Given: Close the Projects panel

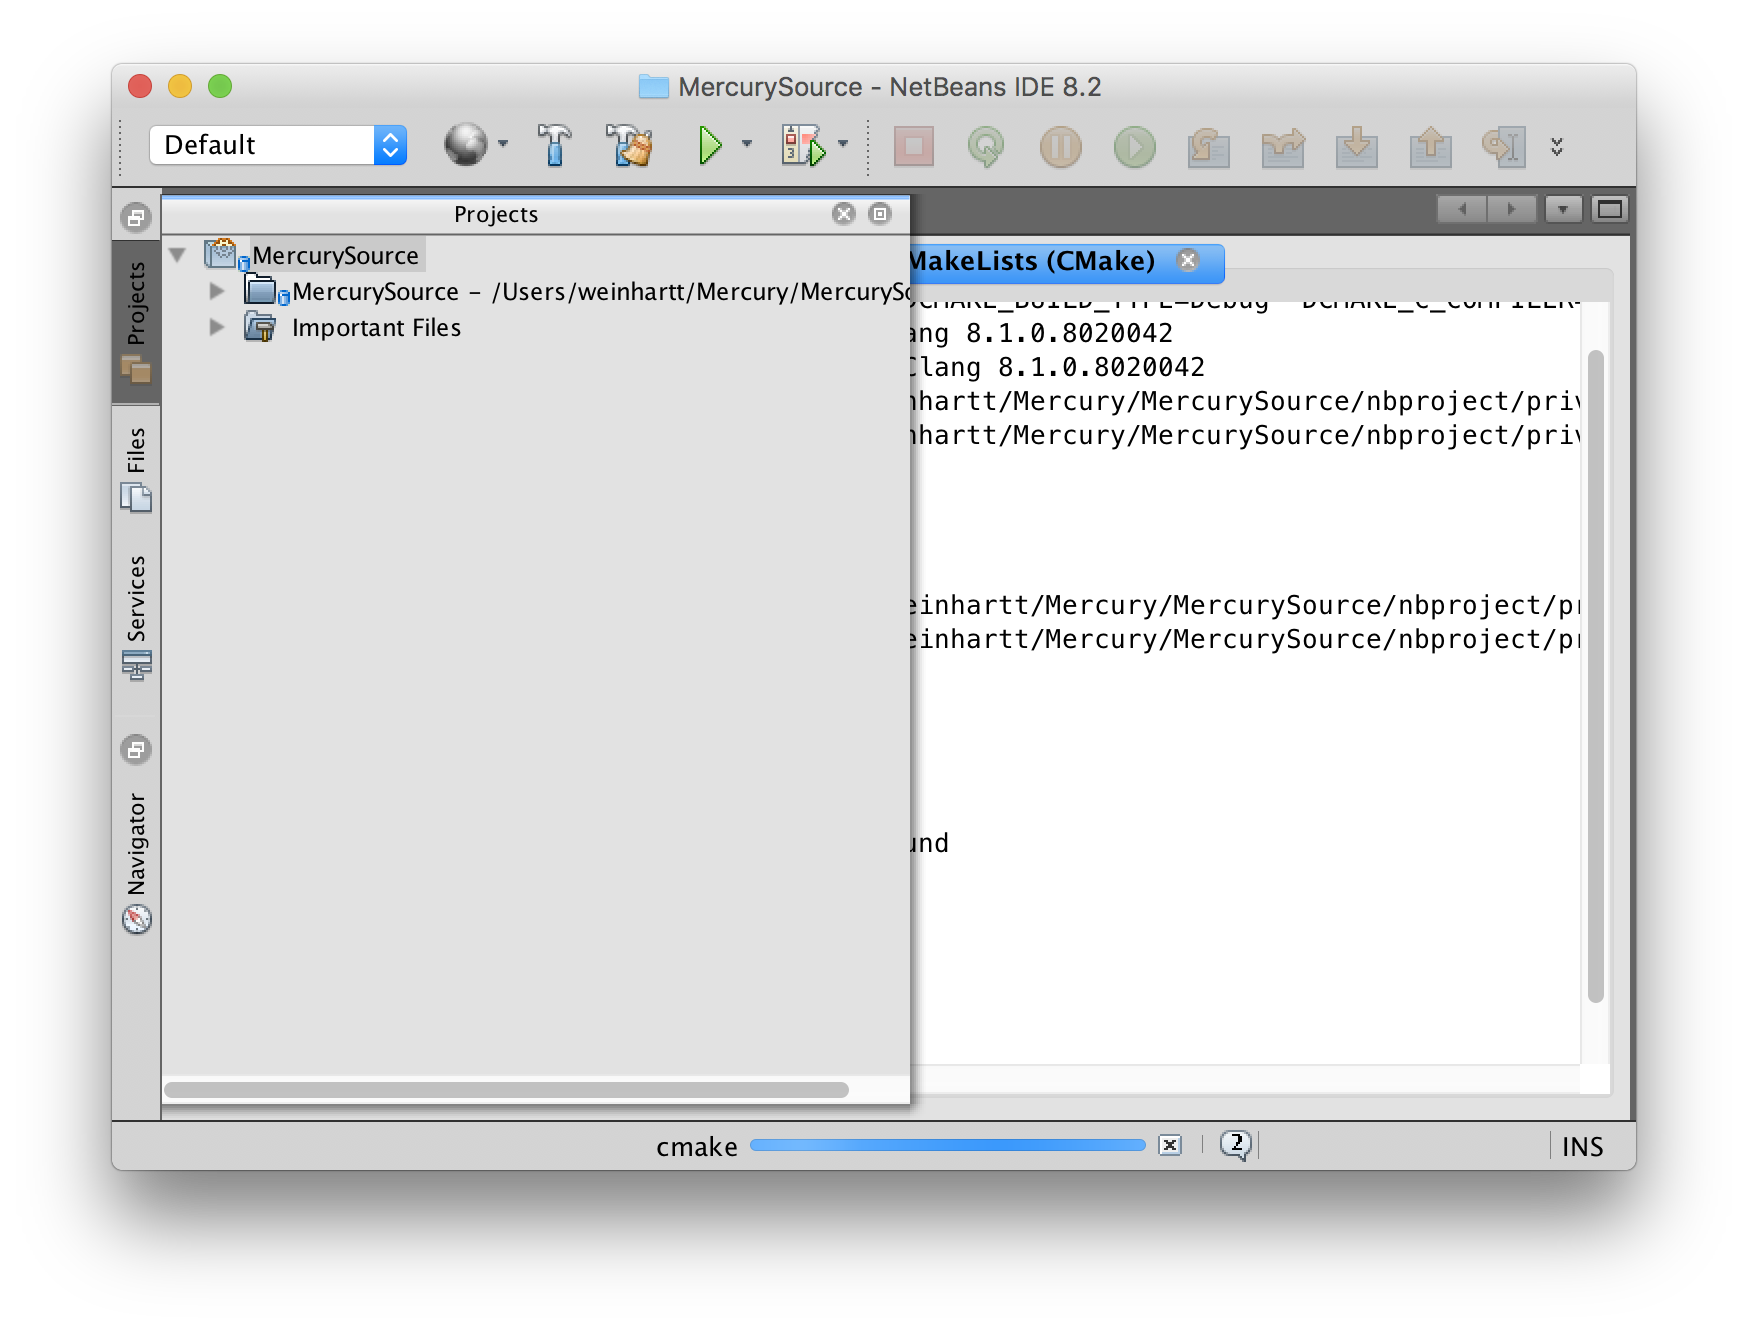Looking at the screenshot, I should pyautogui.click(x=844, y=213).
